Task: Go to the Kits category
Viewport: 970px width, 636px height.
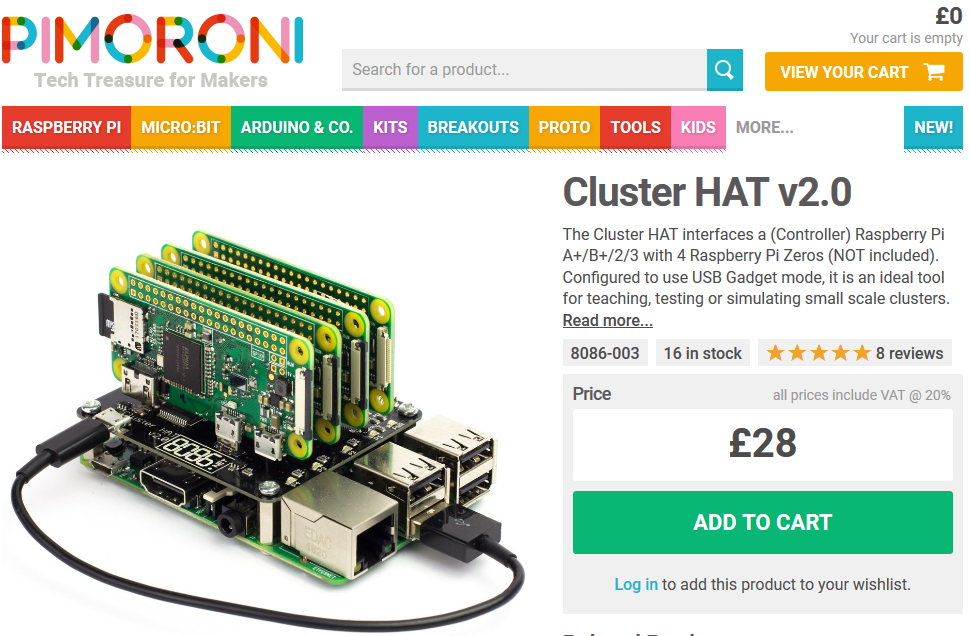Action: [390, 127]
